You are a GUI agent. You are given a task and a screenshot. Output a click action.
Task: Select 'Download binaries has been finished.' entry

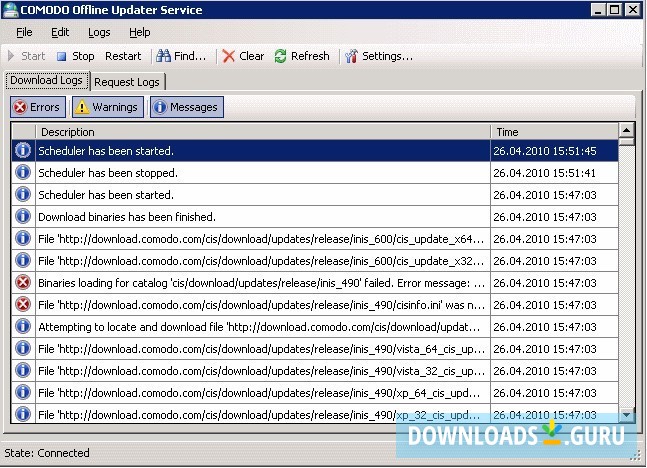point(315,217)
